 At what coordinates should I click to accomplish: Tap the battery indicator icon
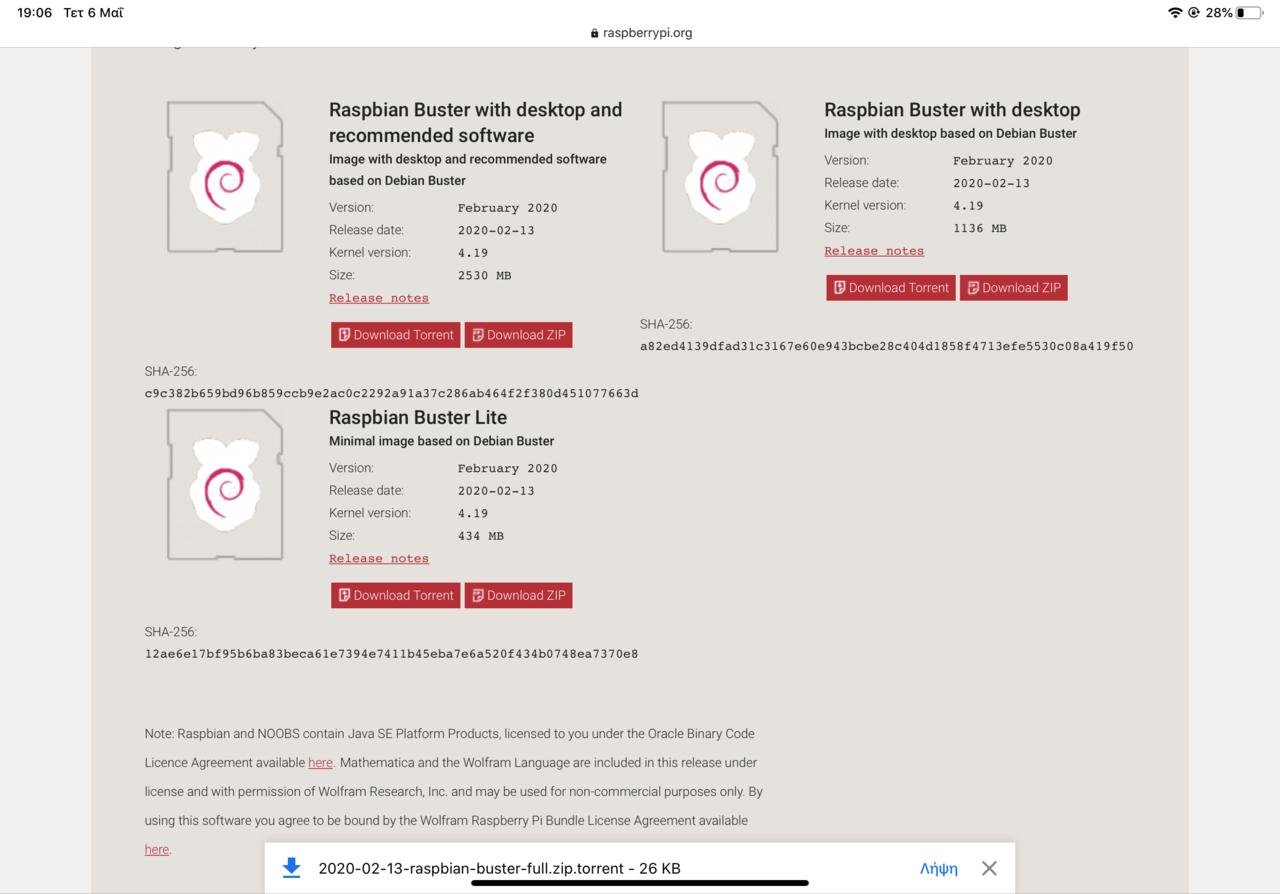1249,13
